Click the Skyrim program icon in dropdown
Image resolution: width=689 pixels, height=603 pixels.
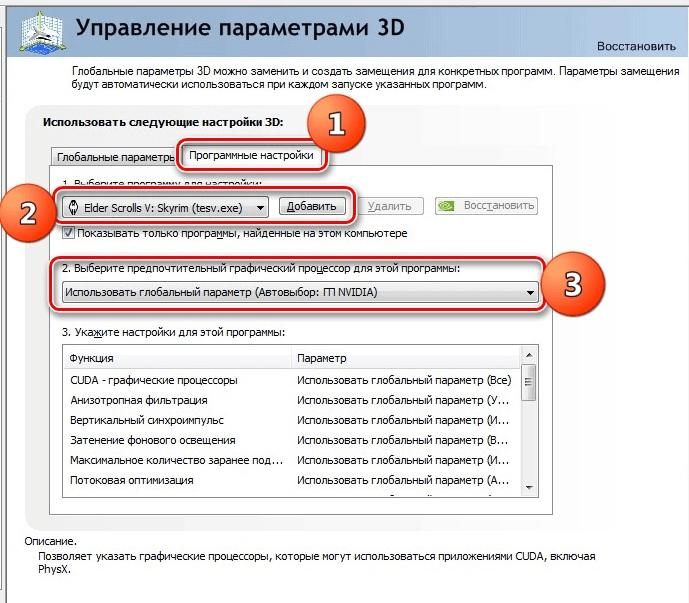click(73, 207)
